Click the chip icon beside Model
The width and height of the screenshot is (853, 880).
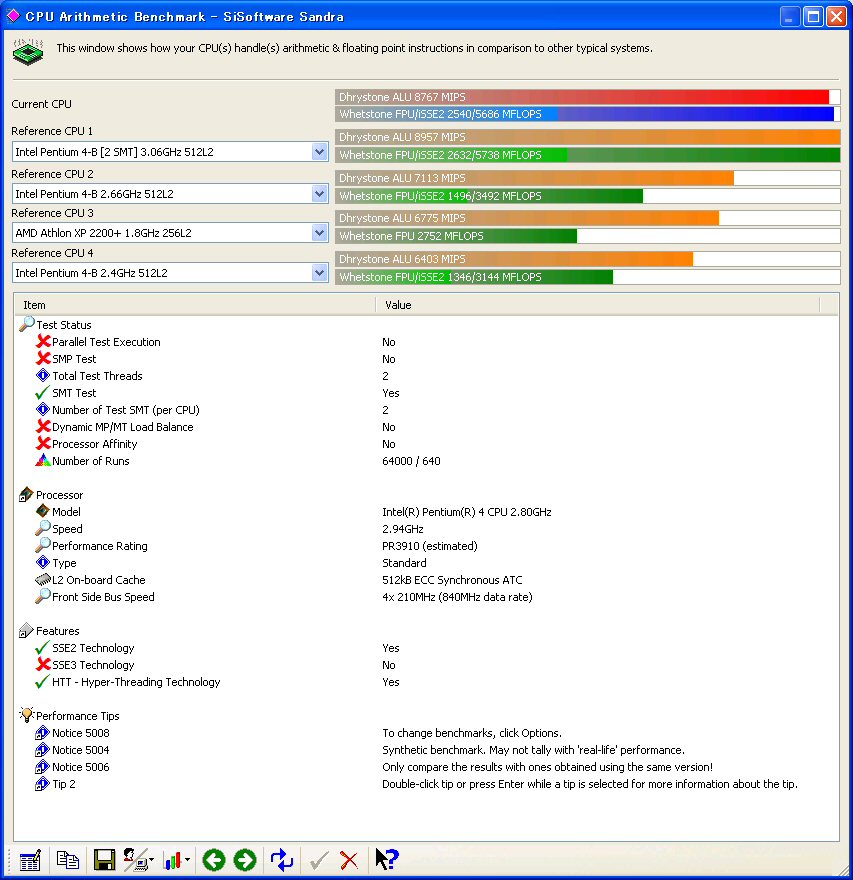click(43, 511)
